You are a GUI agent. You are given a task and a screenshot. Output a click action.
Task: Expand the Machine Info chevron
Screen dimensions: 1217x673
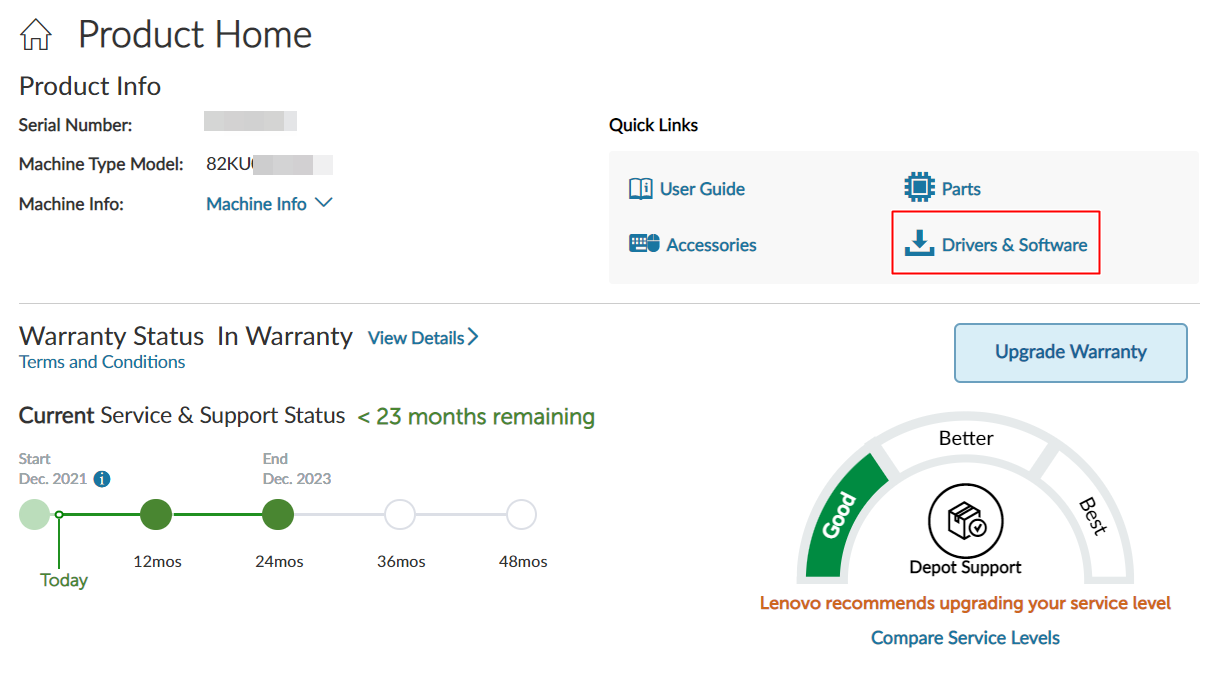point(323,203)
